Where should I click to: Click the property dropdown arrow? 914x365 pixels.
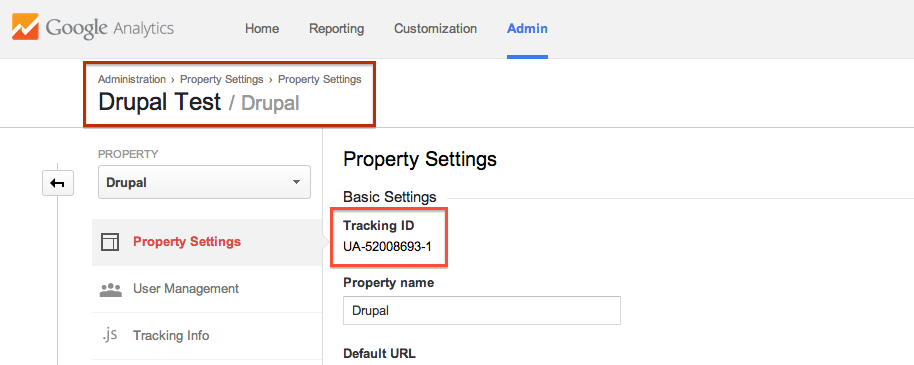[x=296, y=182]
